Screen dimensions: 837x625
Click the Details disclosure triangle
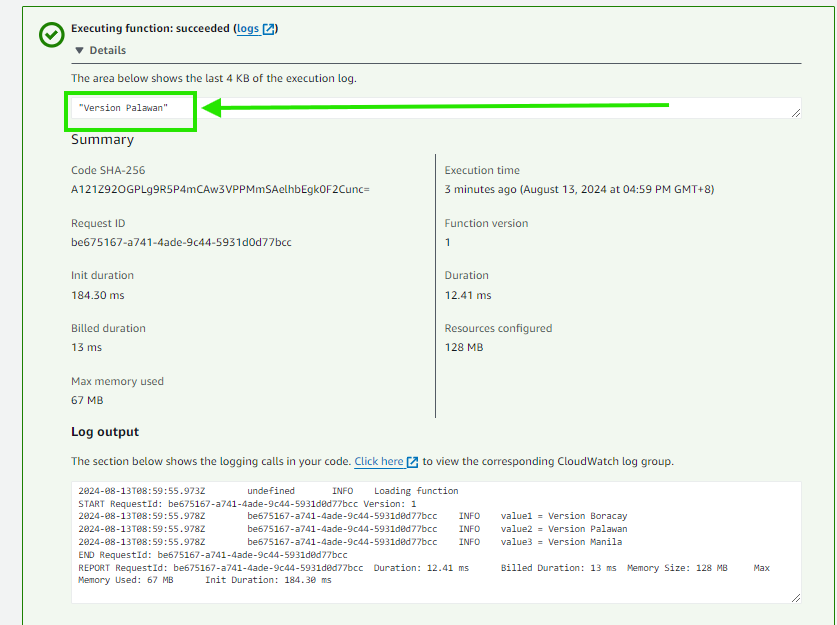[81, 50]
